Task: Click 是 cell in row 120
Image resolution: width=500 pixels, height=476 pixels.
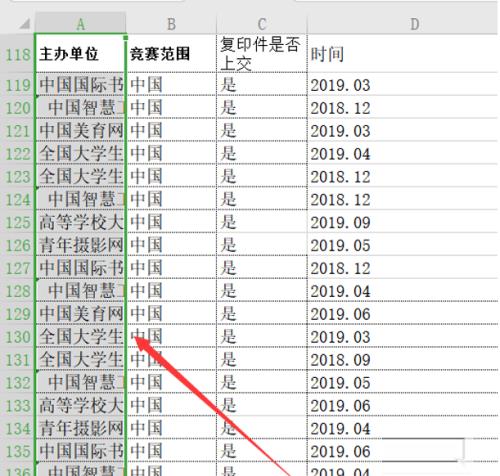Action: tap(262, 108)
